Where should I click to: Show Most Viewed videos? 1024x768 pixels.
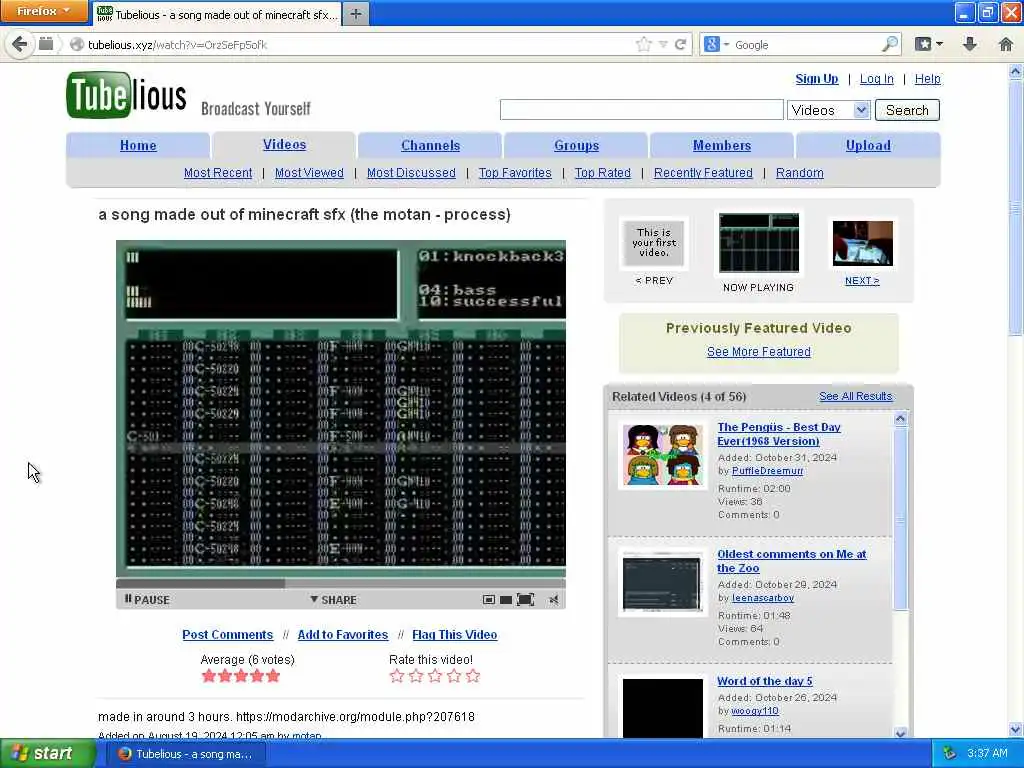pos(309,172)
